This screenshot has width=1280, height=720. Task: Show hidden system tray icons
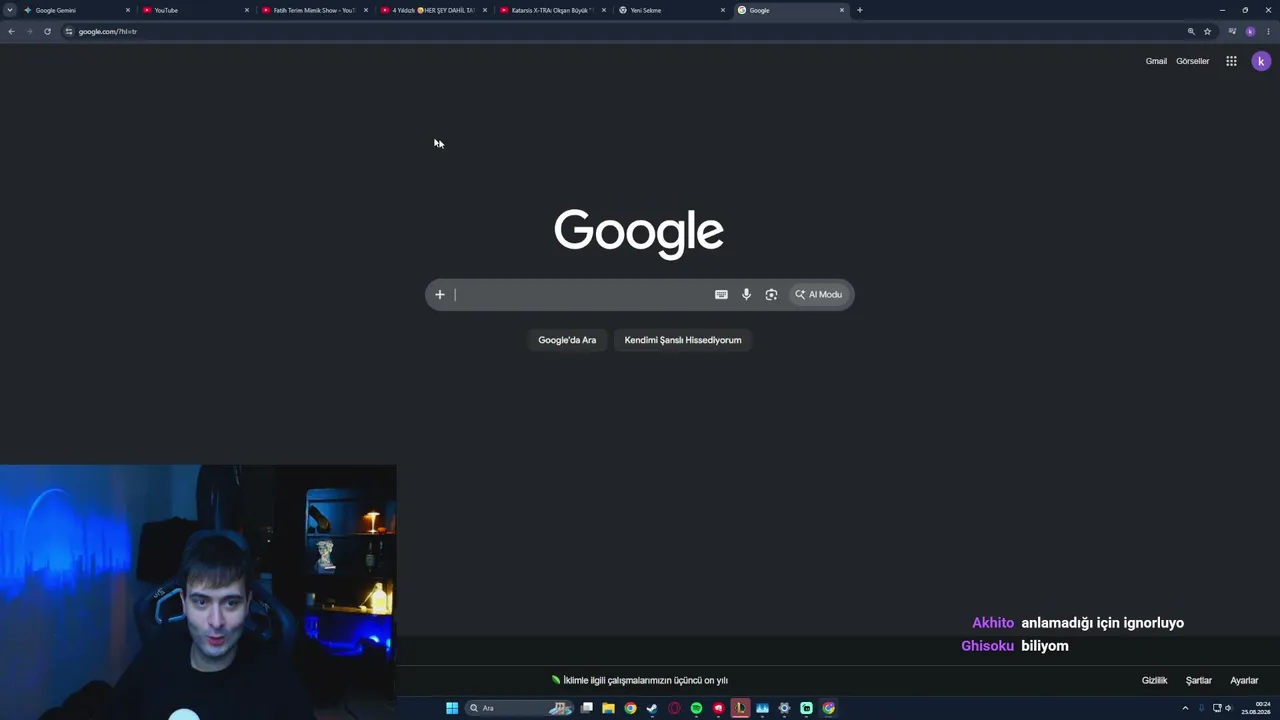click(1185, 708)
